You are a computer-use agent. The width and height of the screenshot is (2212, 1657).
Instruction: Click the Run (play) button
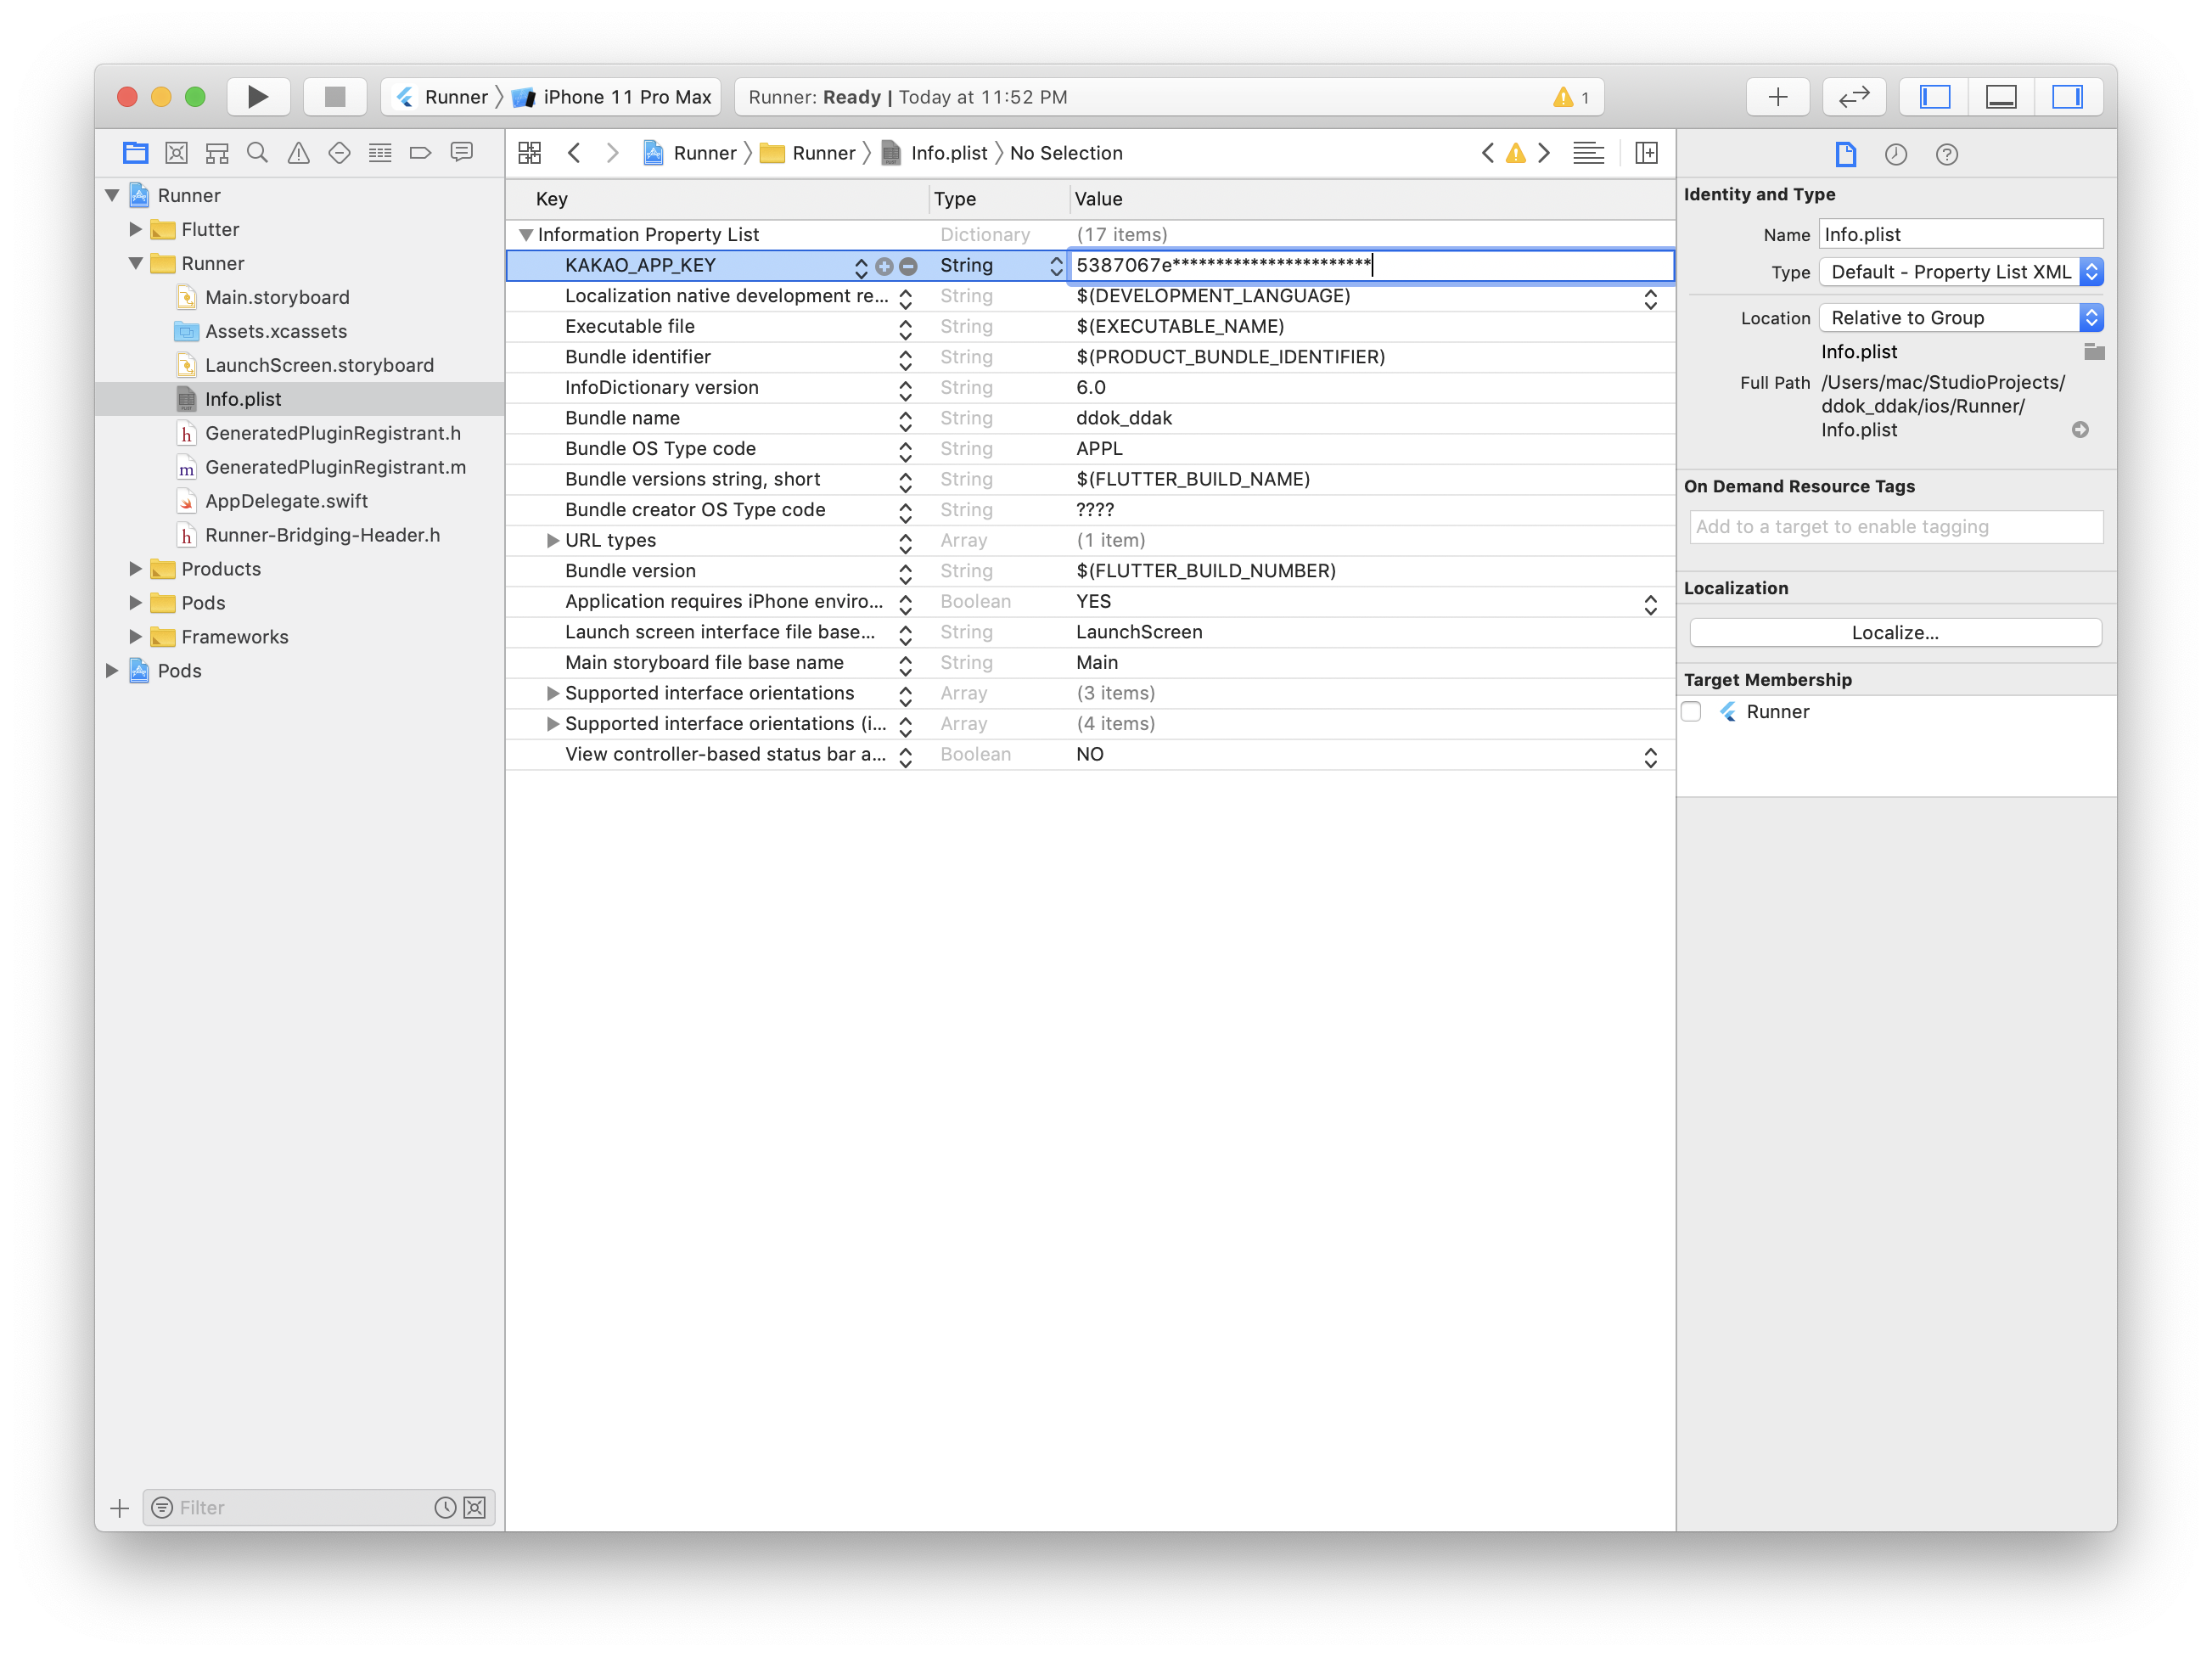[x=257, y=97]
